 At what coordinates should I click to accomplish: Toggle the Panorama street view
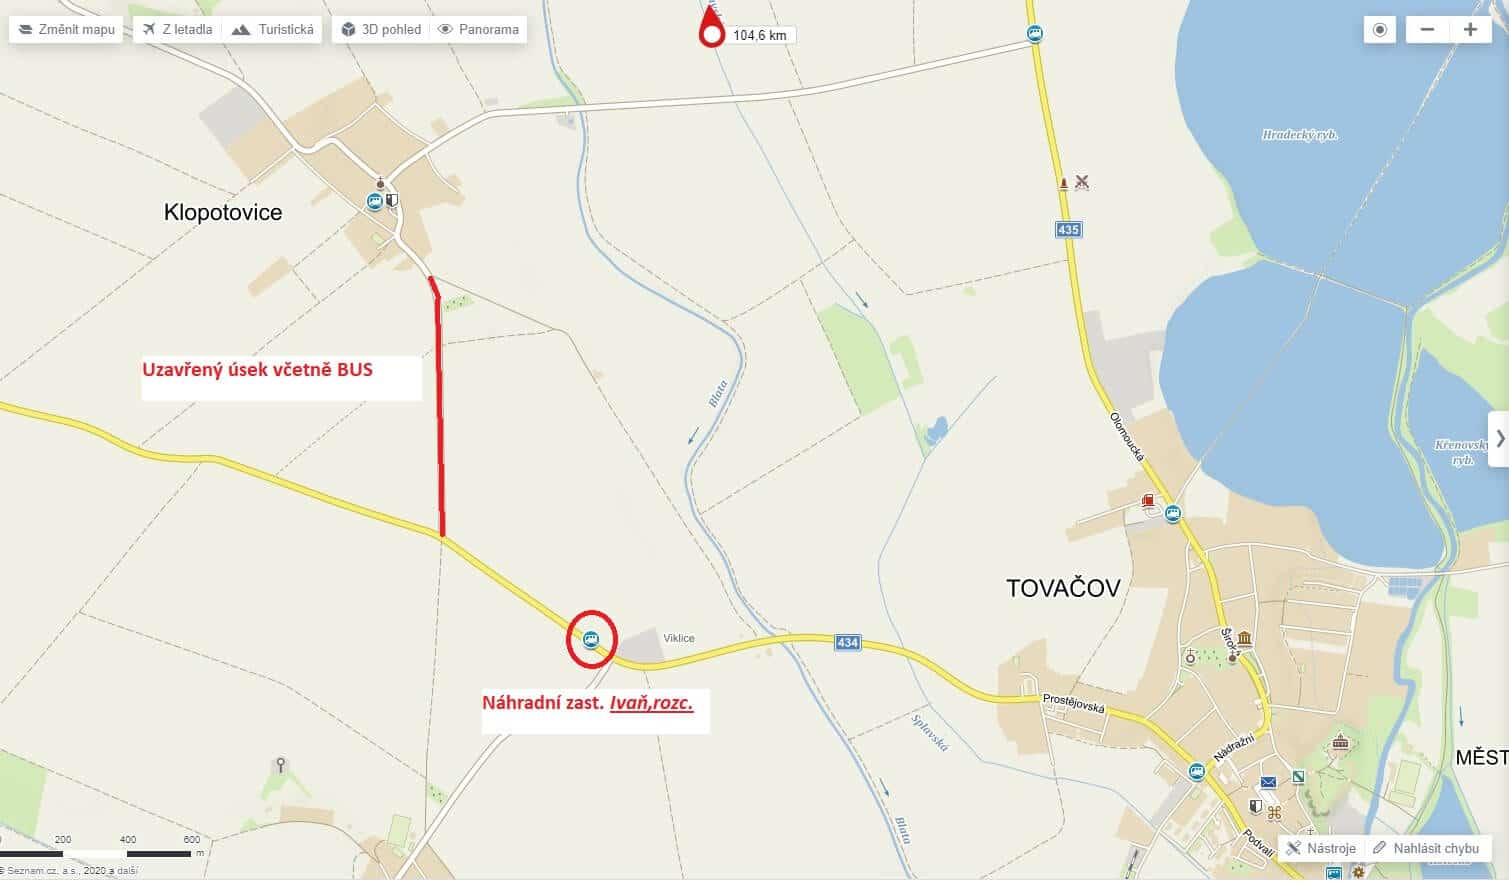pyautogui.click(x=478, y=29)
